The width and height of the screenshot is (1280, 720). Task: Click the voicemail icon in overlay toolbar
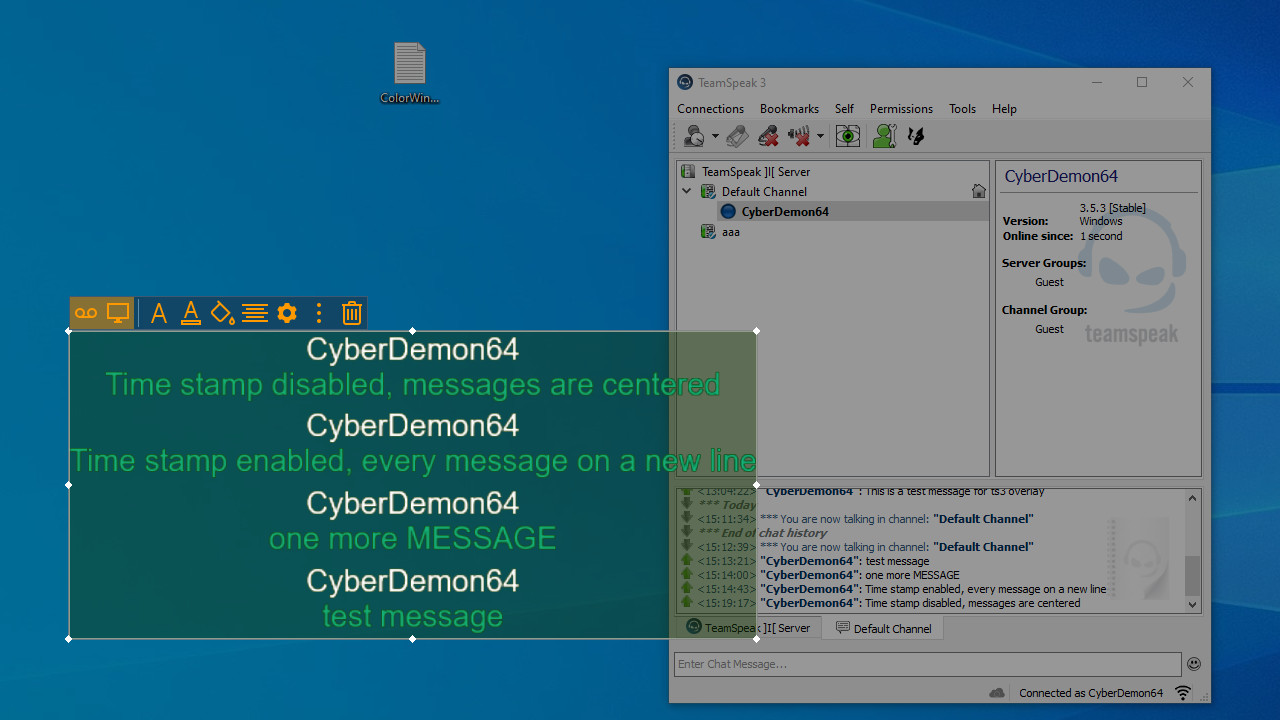pyautogui.click(x=86, y=313)
